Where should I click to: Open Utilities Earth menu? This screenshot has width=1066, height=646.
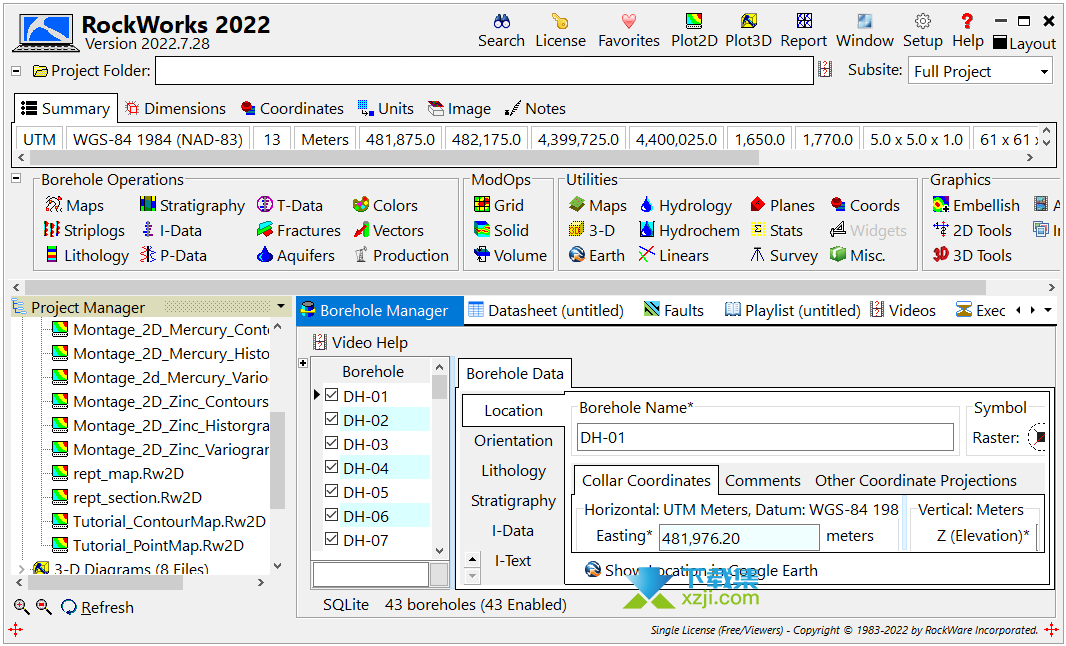[x=596, y=256]
